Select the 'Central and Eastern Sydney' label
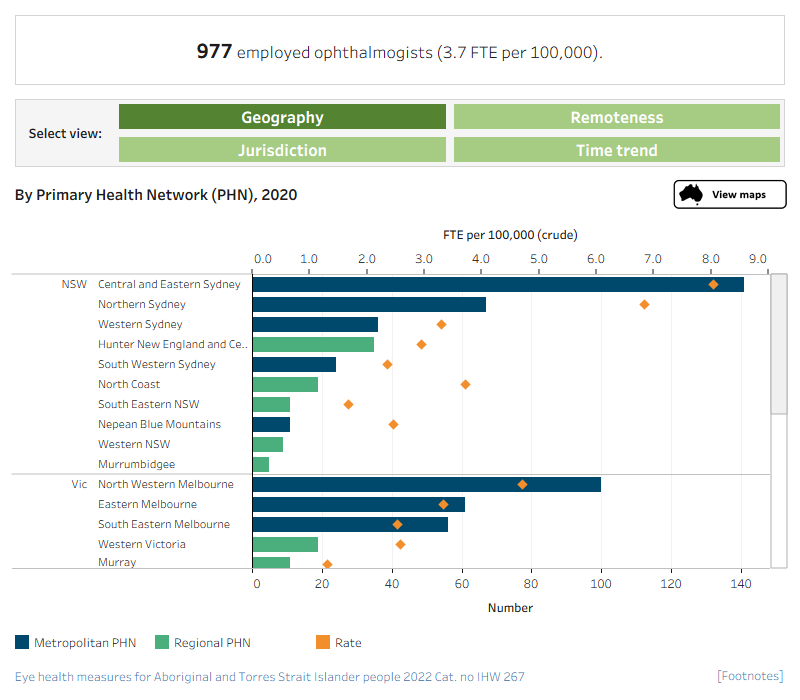Screen dimensions: 800x700 click(169, 284)
